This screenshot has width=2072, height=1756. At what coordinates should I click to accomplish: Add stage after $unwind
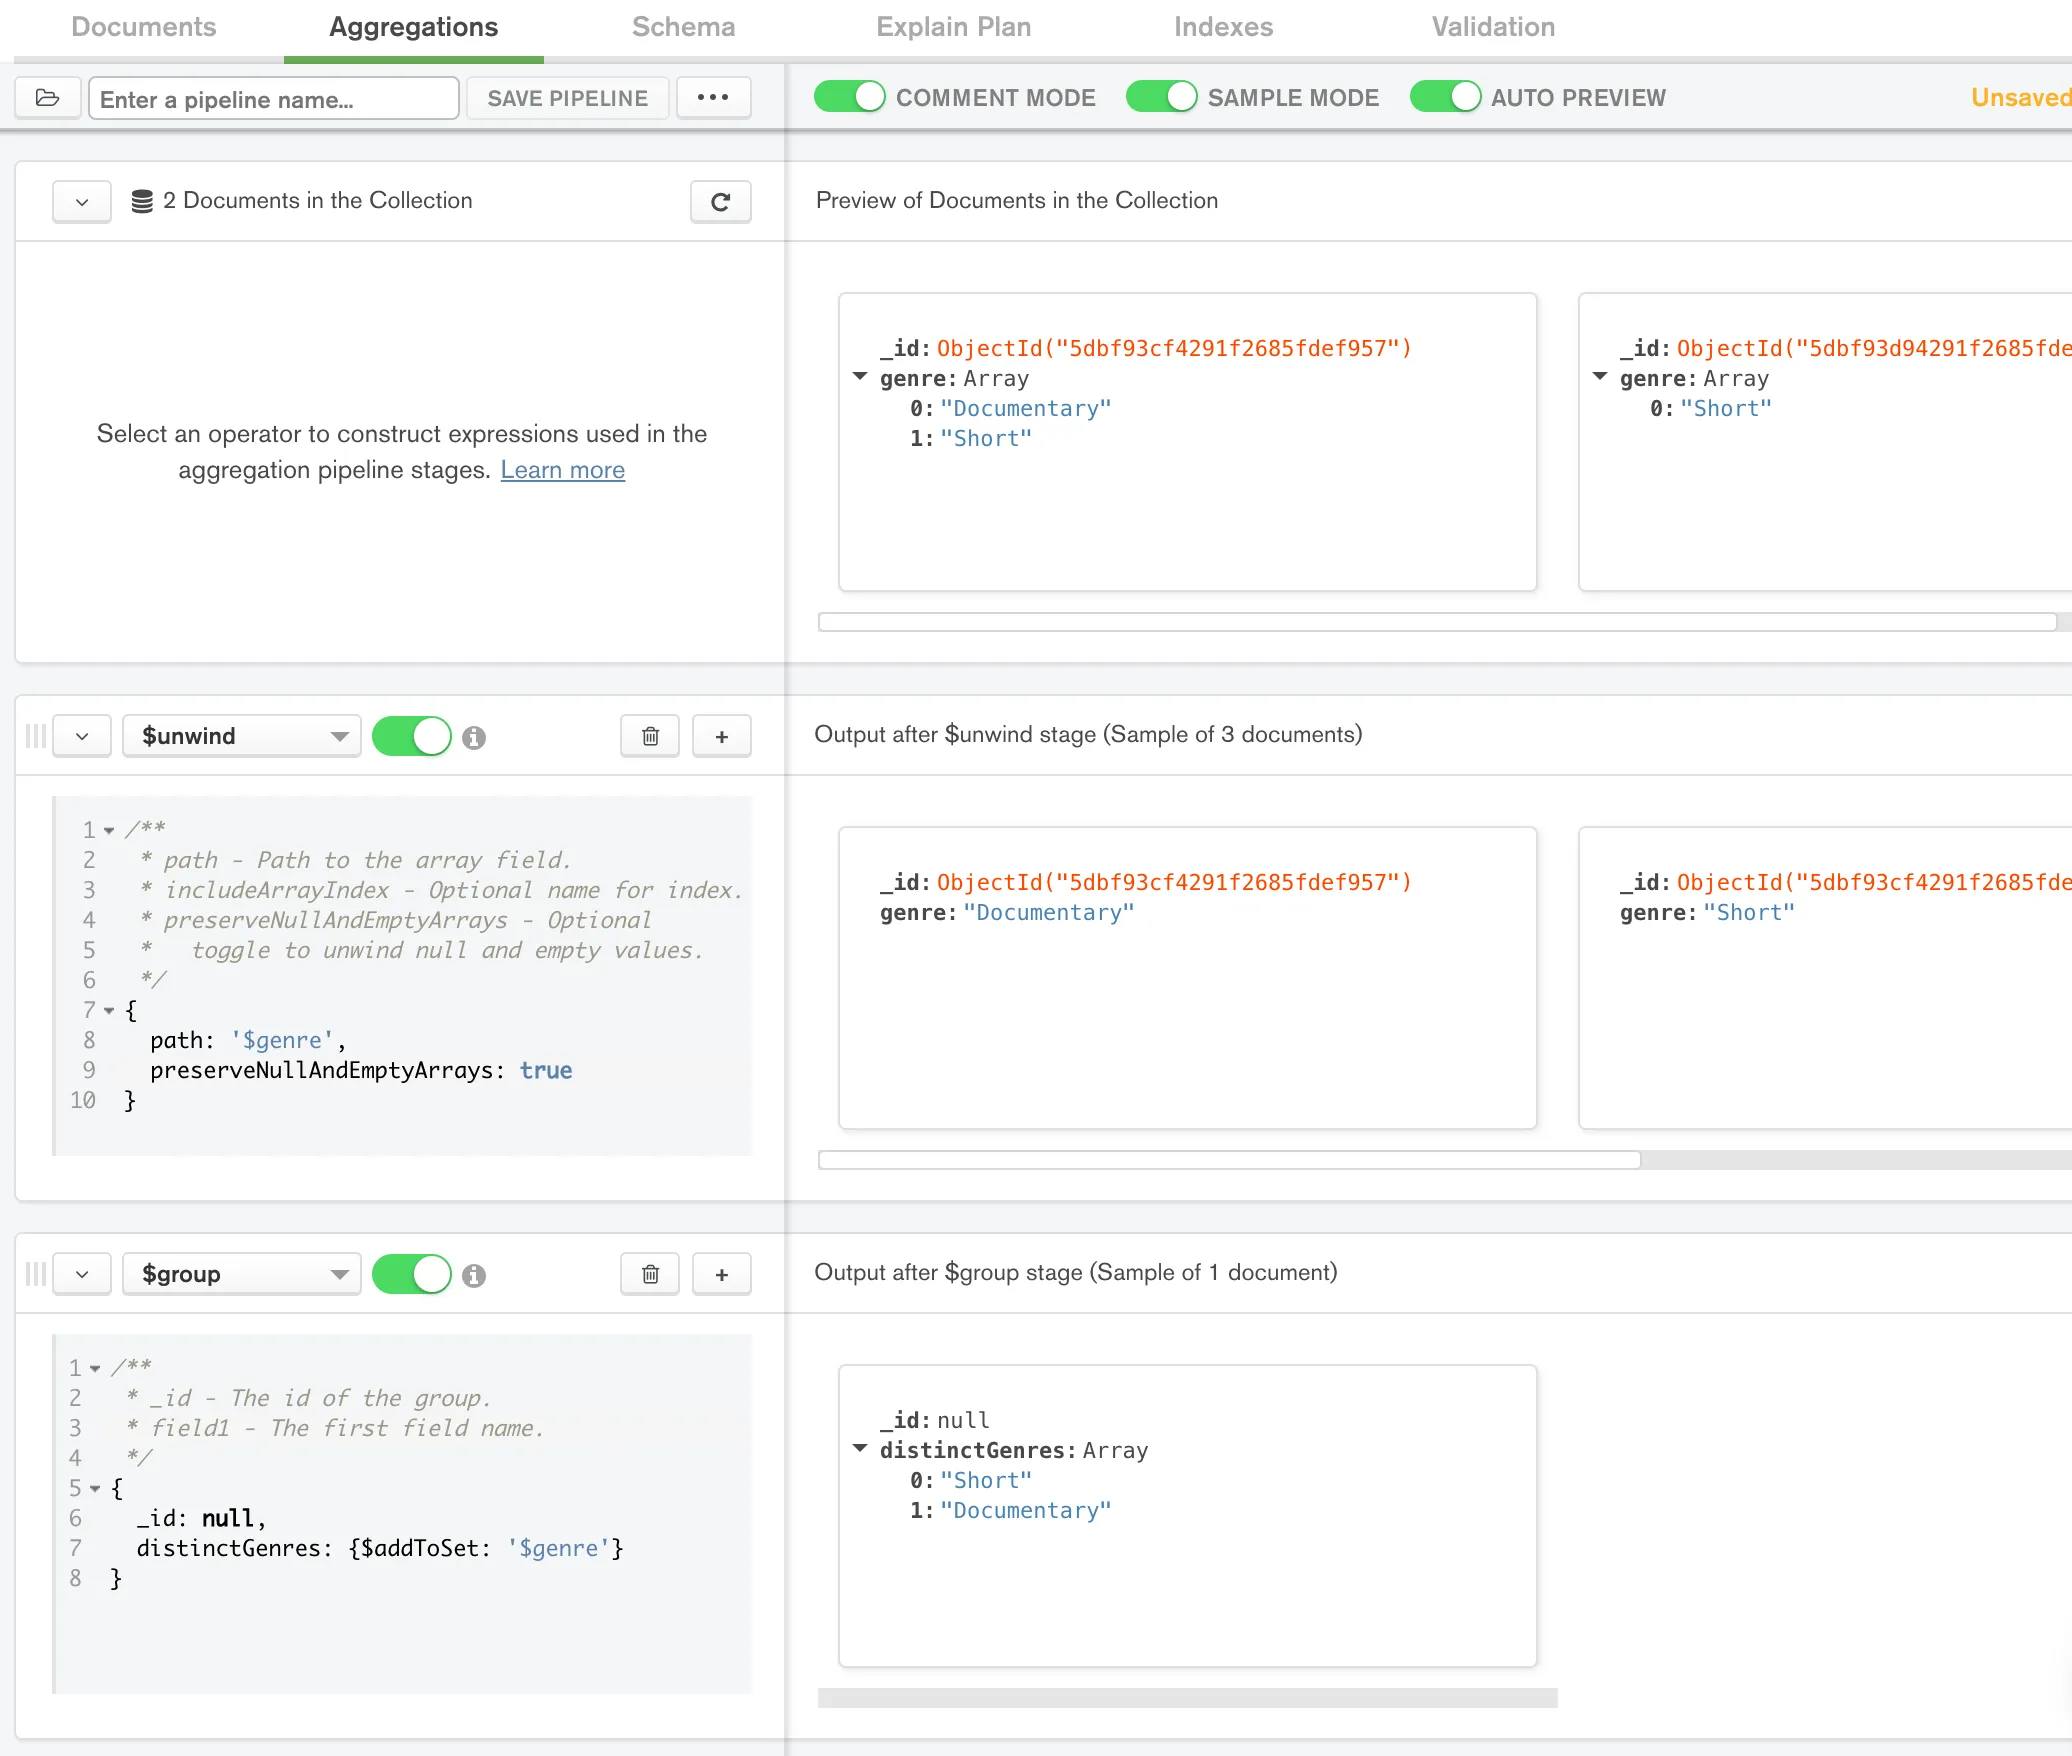coord(721,737)
